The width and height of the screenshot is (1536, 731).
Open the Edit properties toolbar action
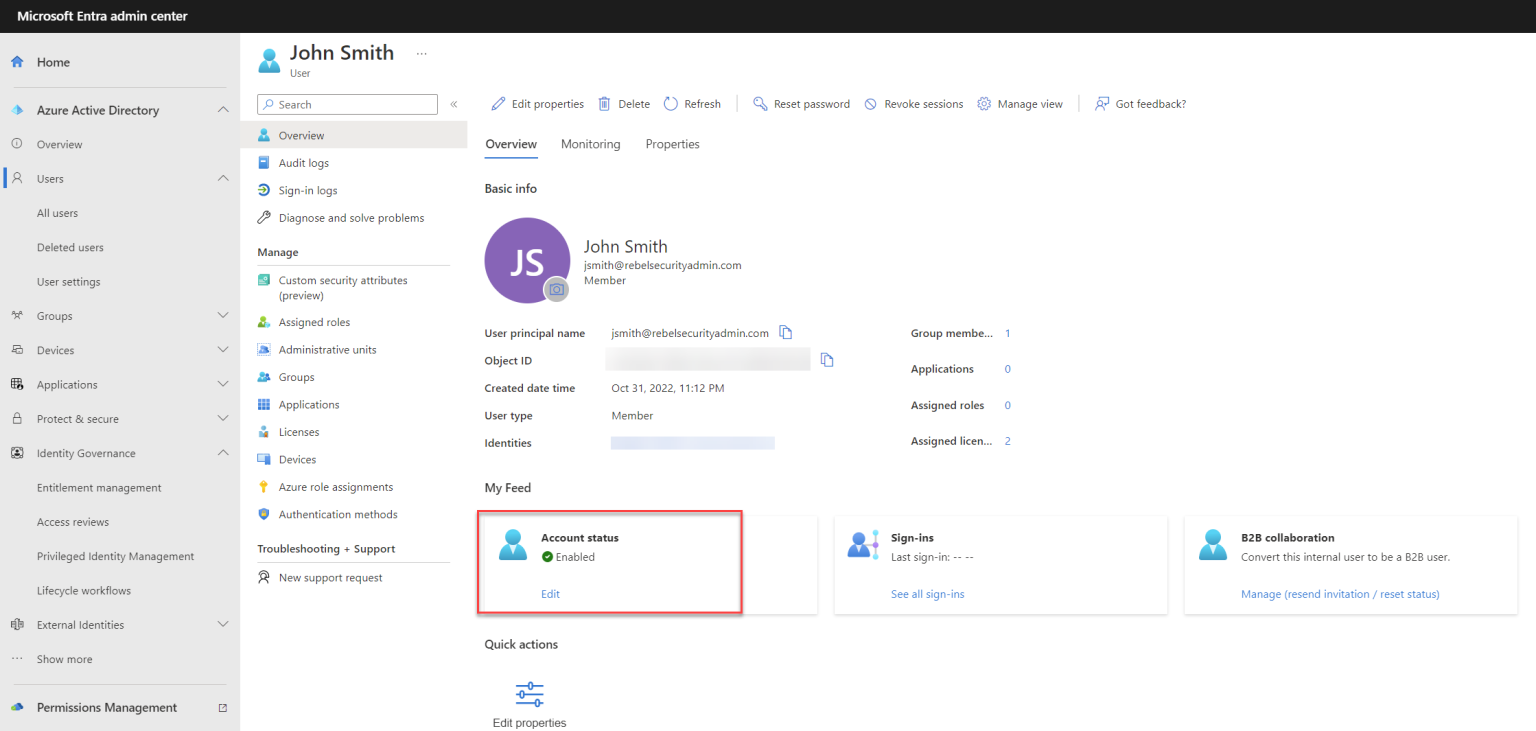point(537,103)
